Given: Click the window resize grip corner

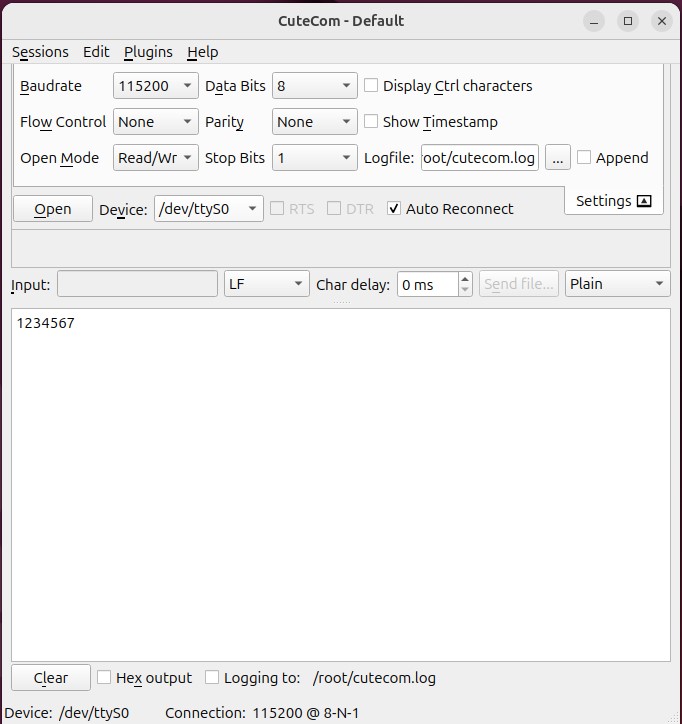Looking at the screenshot, I should pyautogui.click(x=675, y=717).
